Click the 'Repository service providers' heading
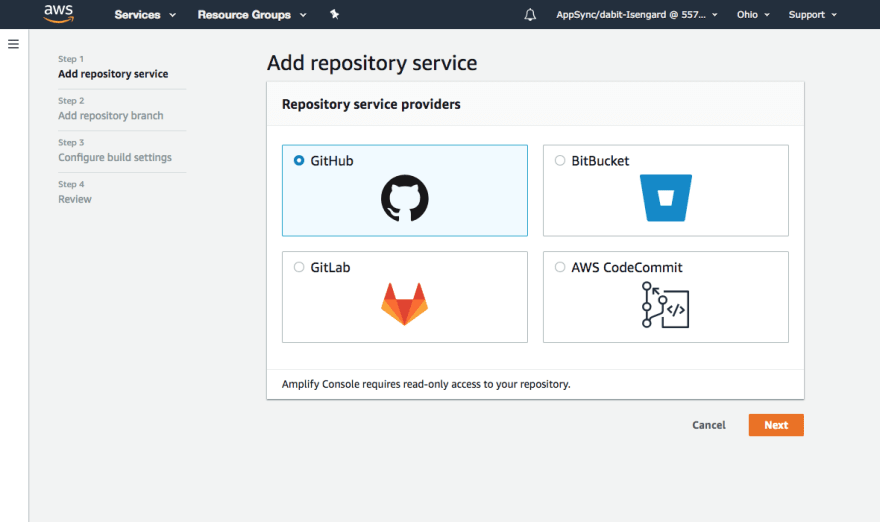Screen dimensions: 880x522 [x=371, y=104]
